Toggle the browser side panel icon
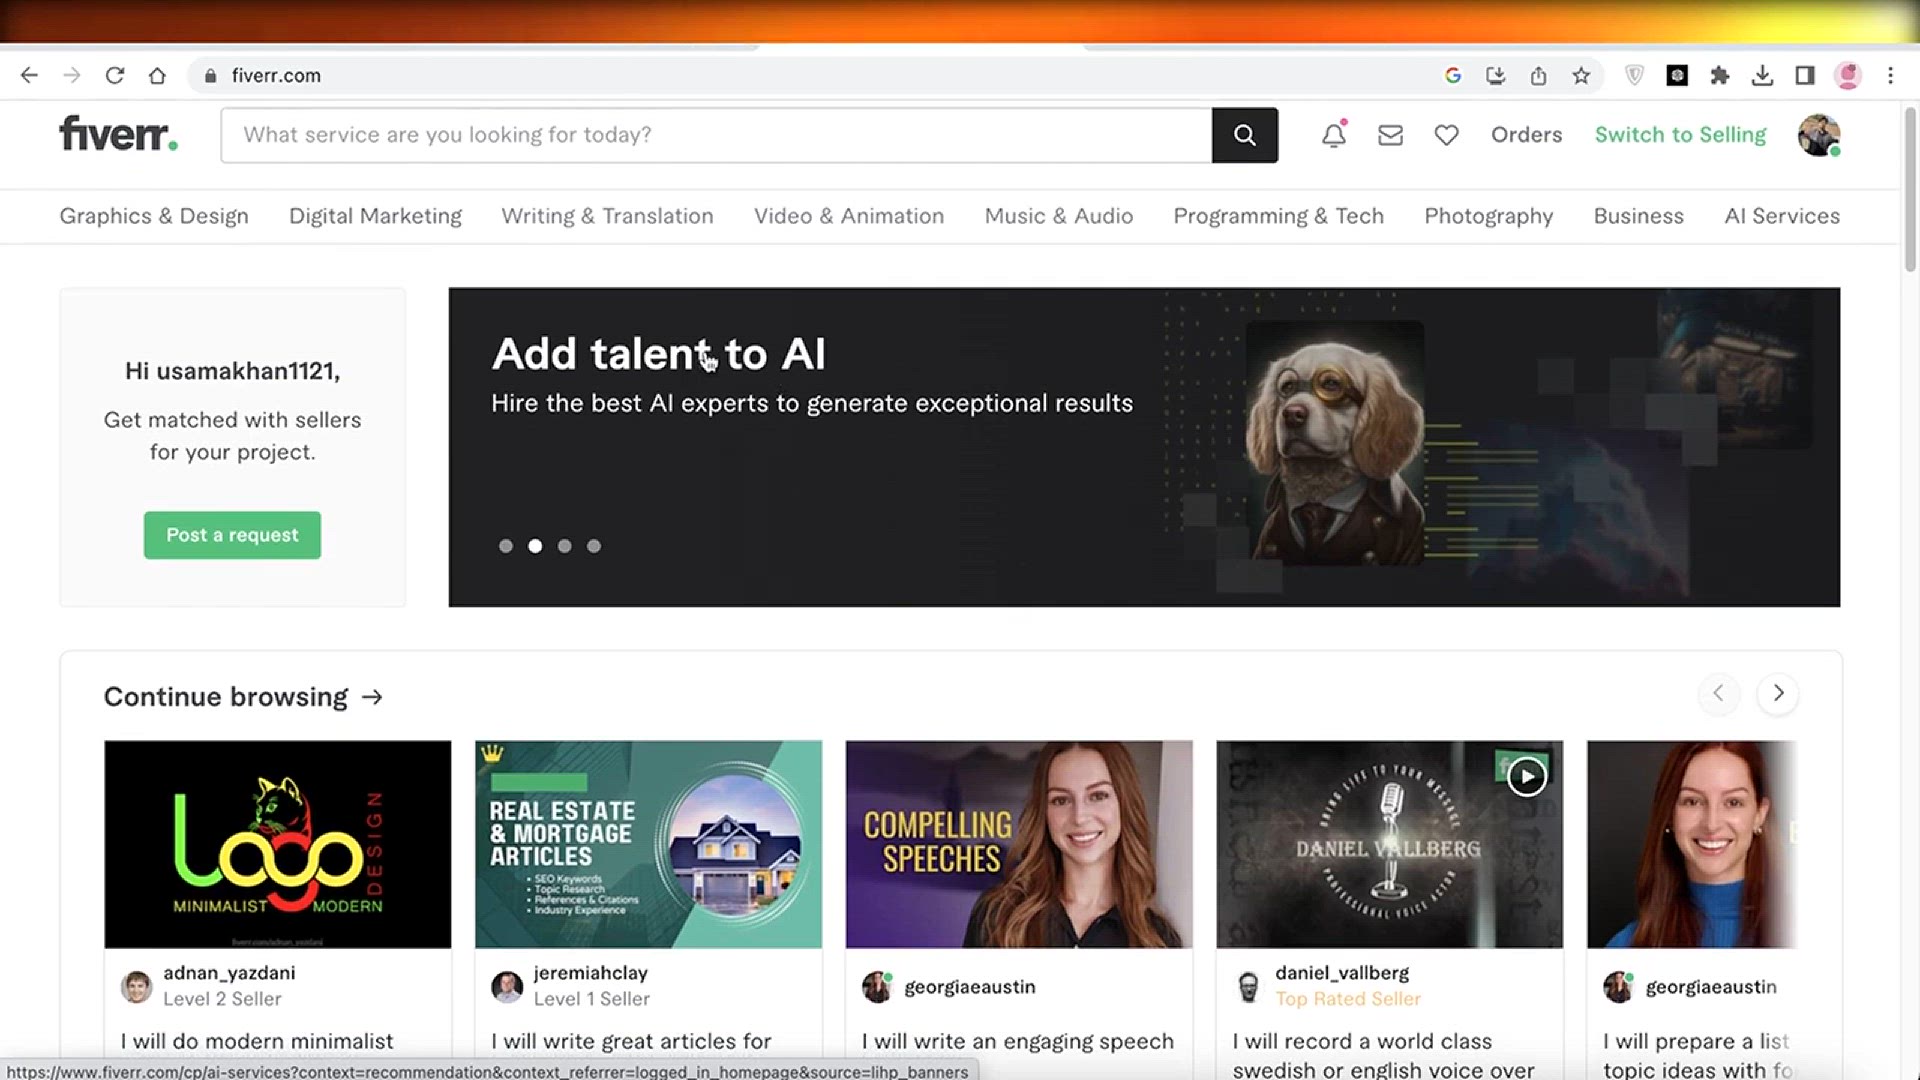Screen dimensions: 1920x1080 (1805, 75)
